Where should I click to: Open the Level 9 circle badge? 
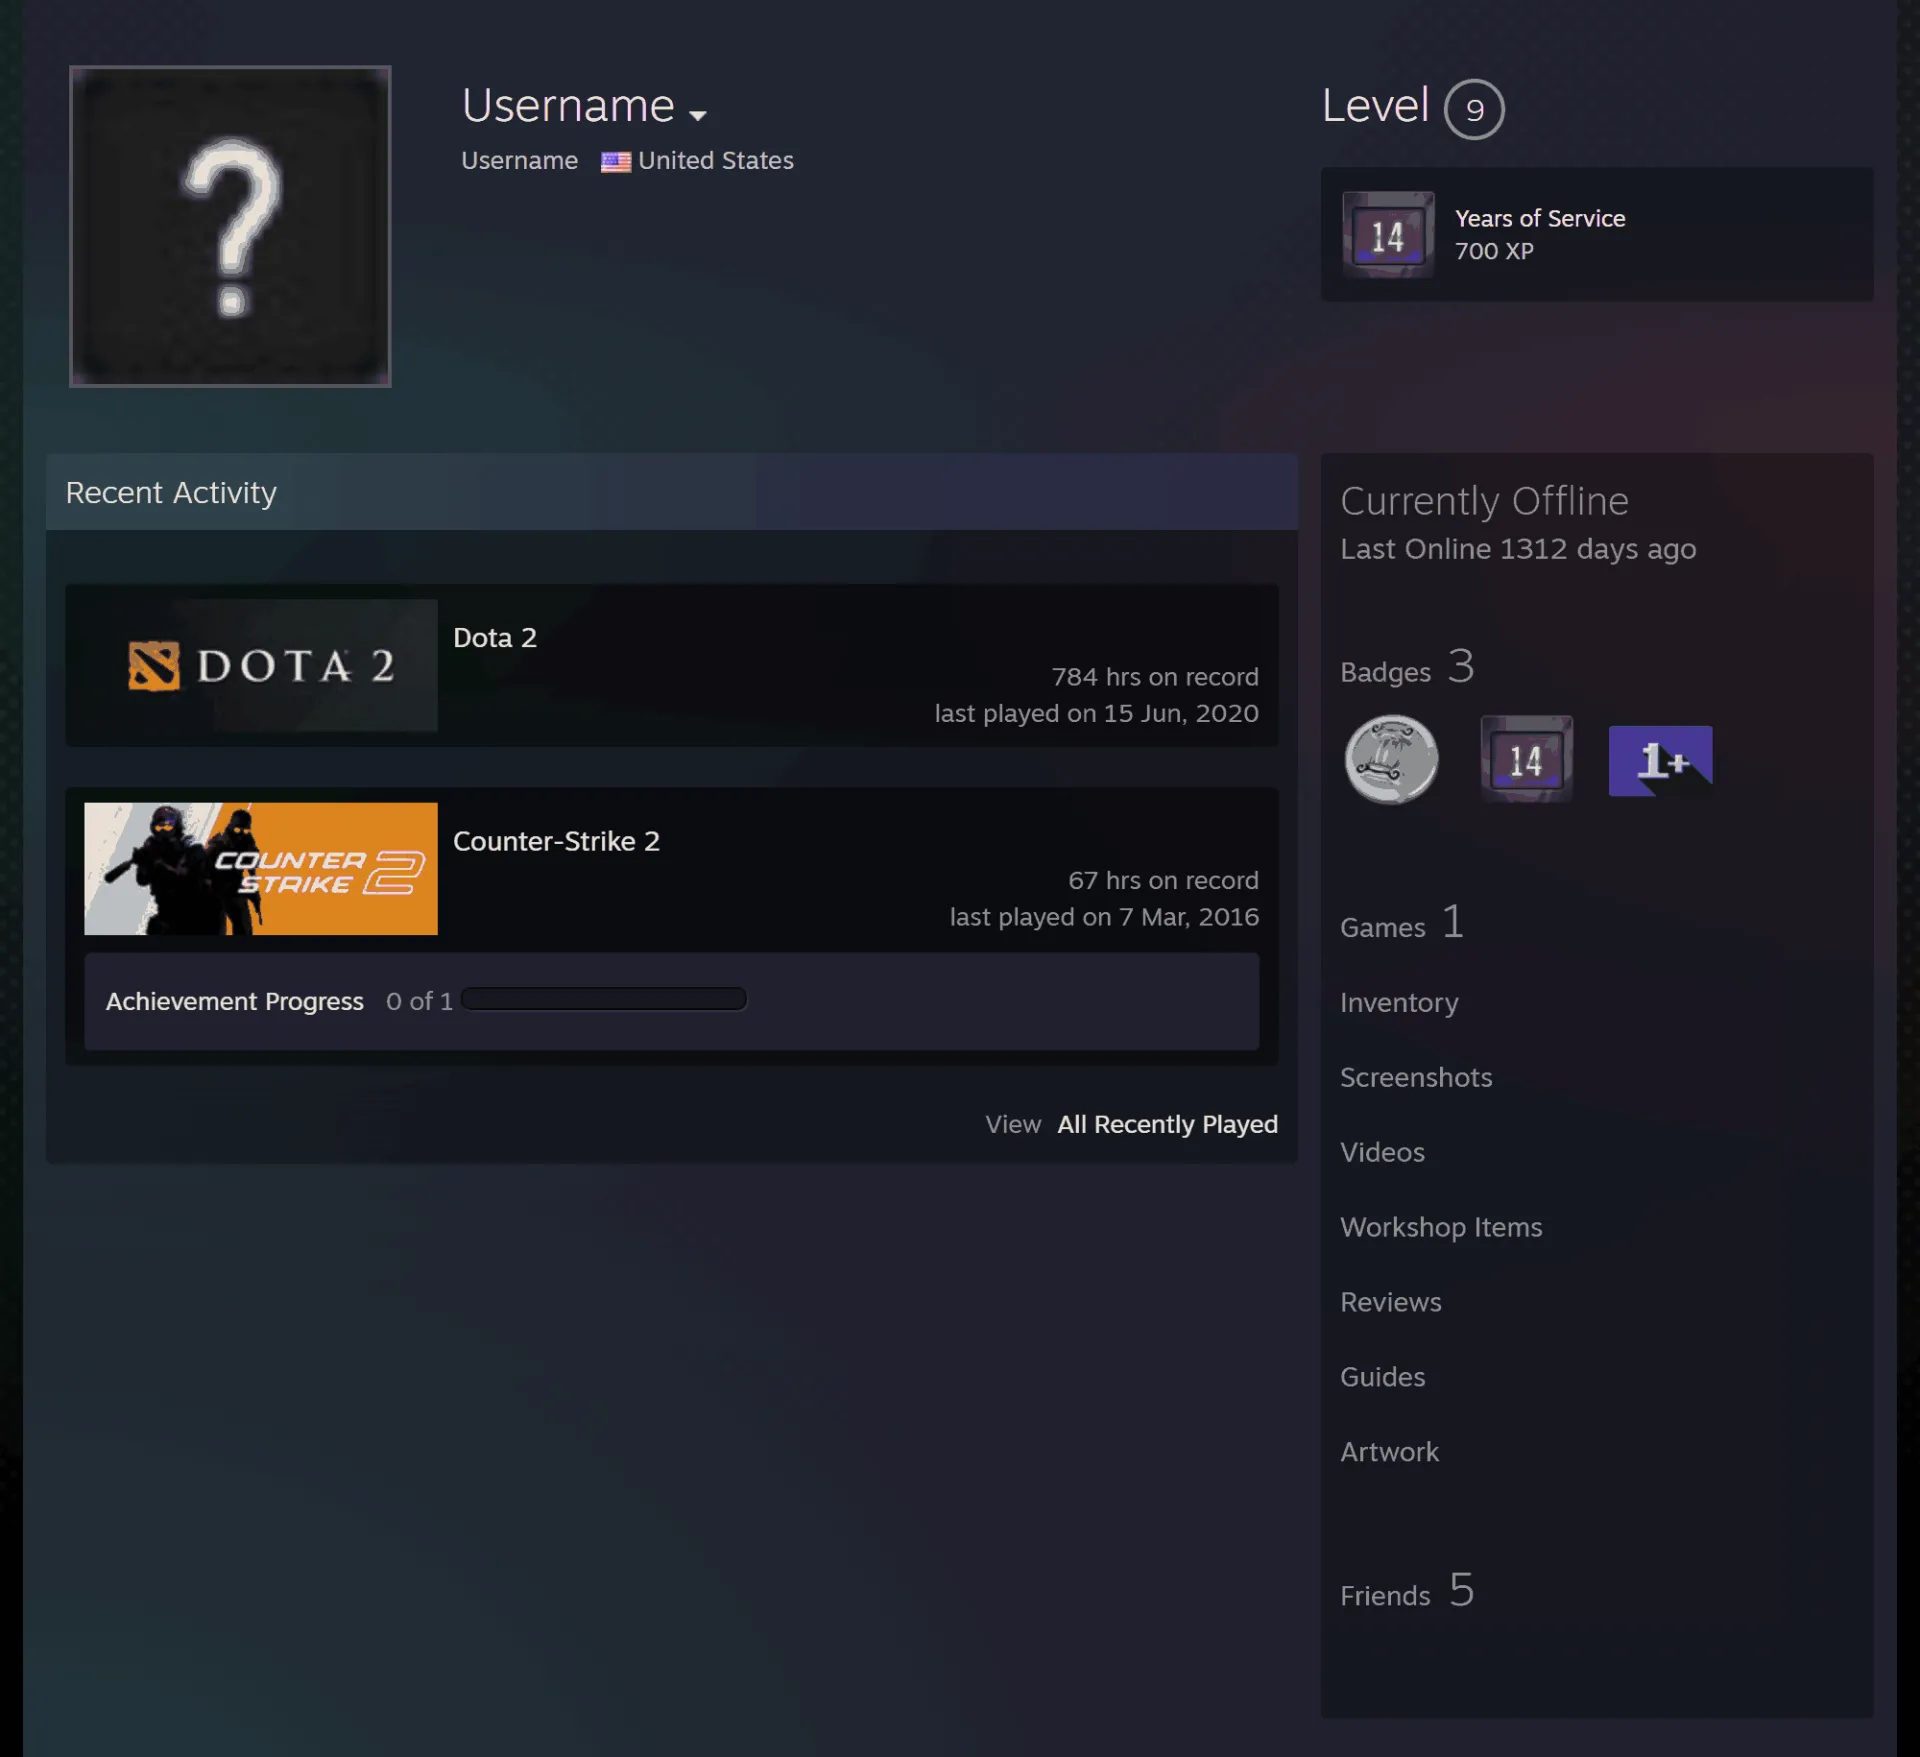(x=1474, y=109)
